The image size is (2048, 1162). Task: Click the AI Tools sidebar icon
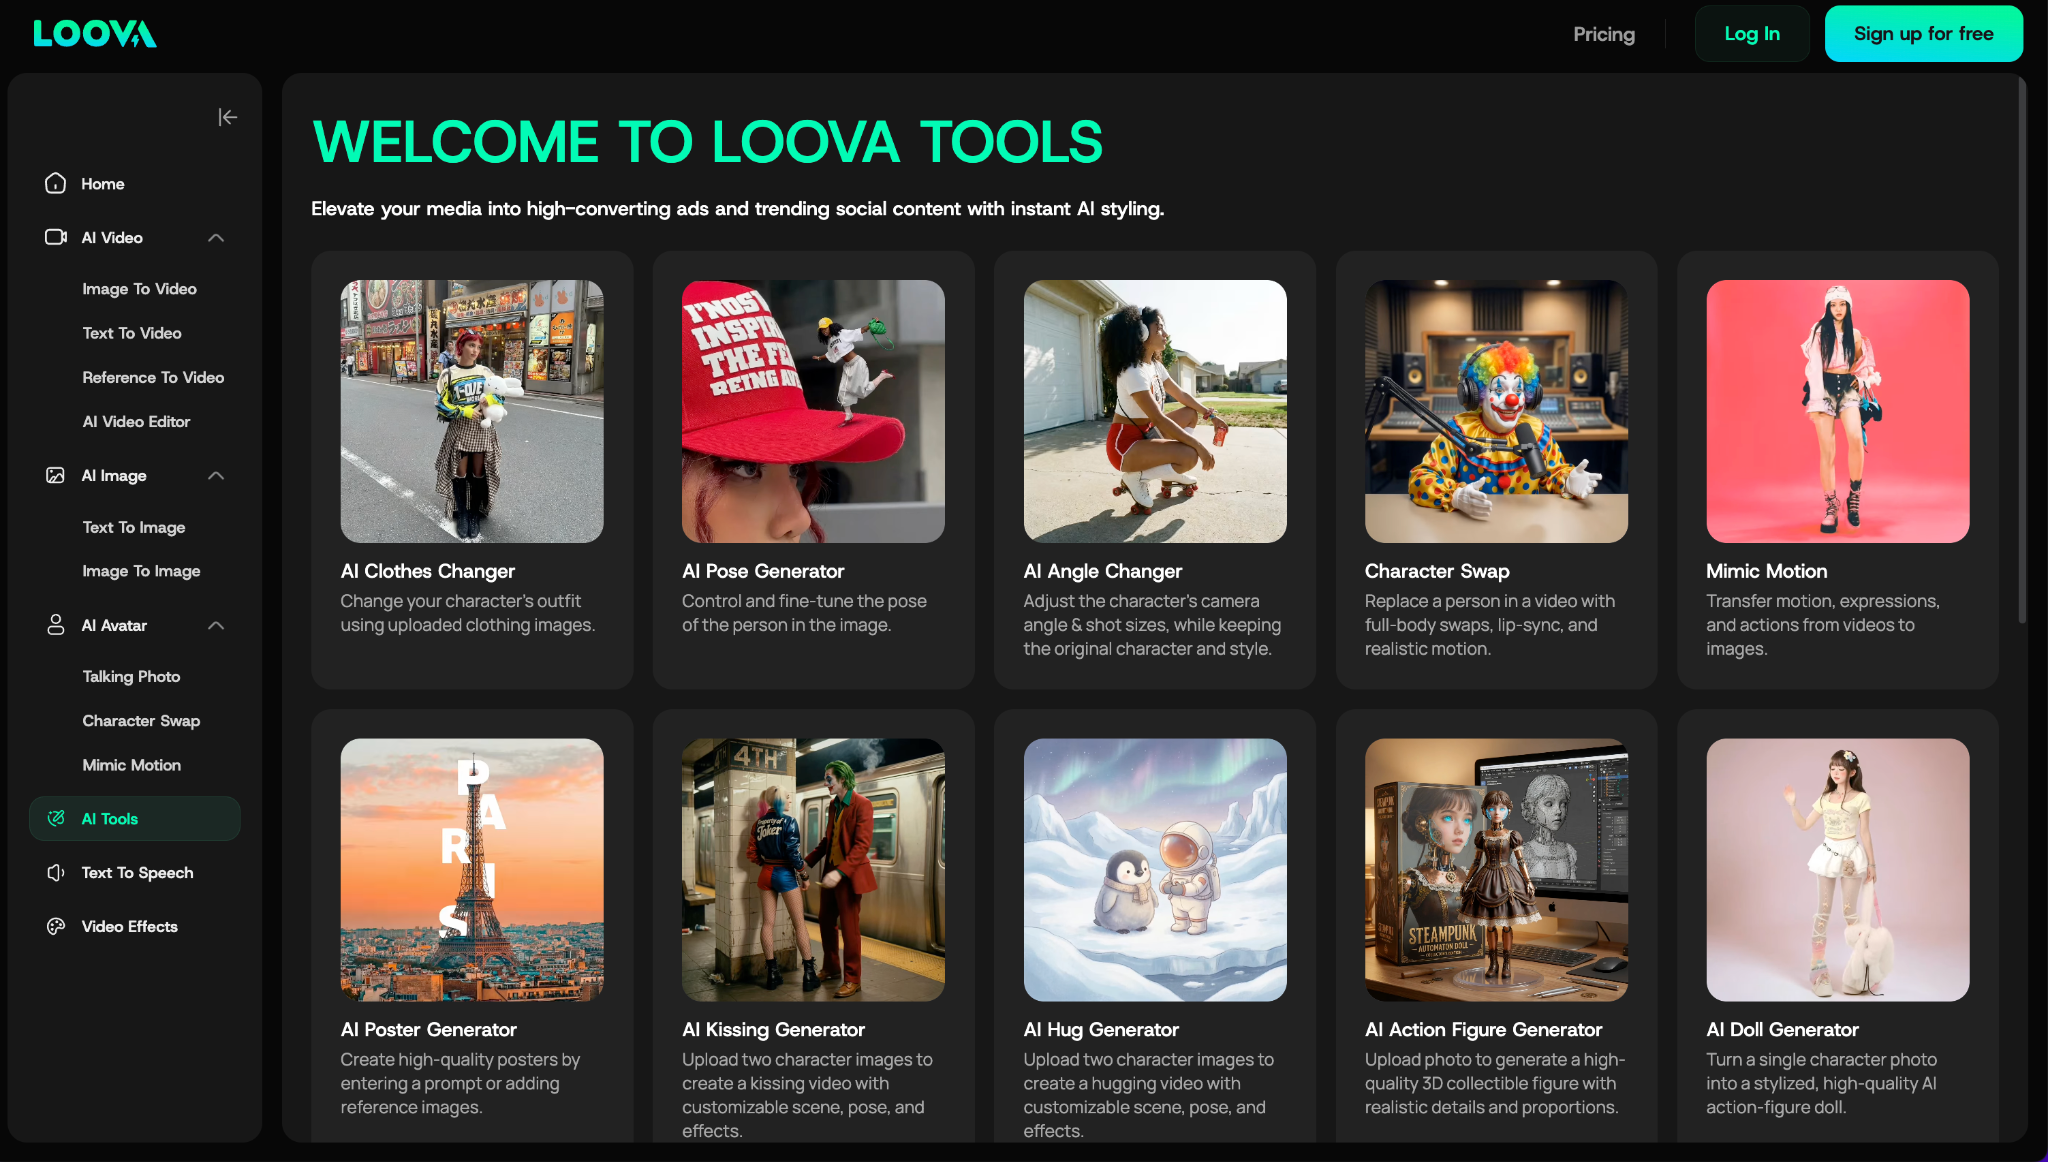pos(57,818)
